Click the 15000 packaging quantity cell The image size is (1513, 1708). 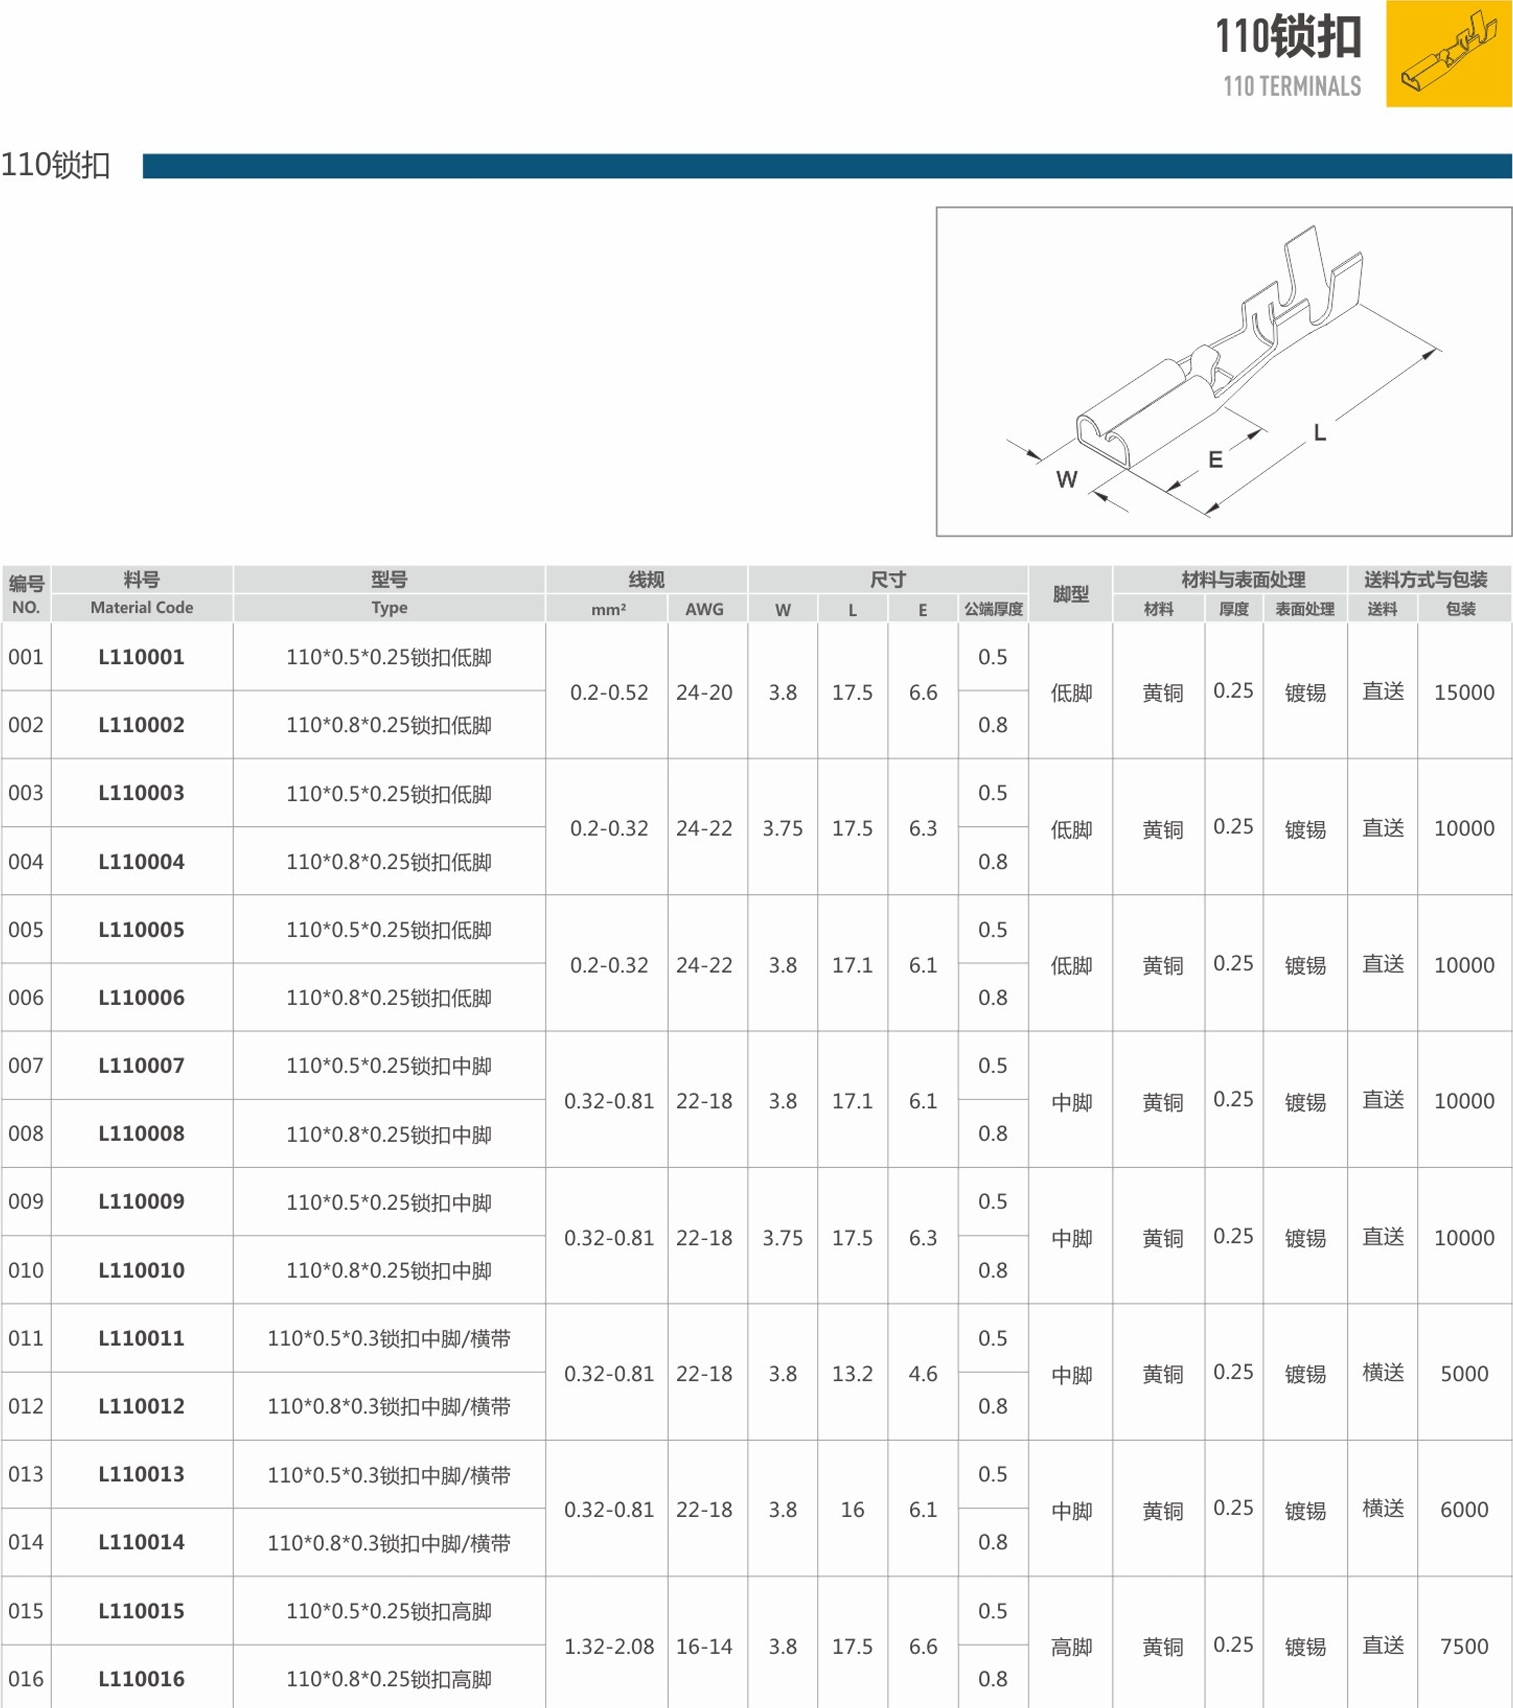click(x=1464, y=692)
